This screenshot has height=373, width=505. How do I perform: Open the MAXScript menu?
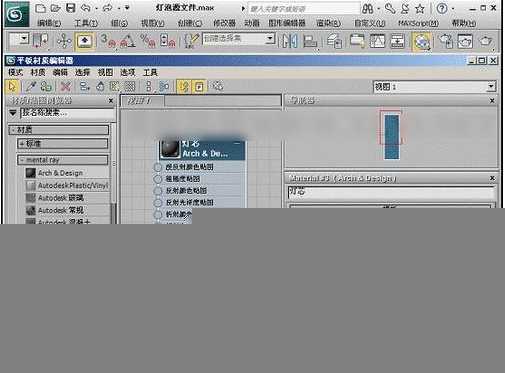tap(418, 23)
